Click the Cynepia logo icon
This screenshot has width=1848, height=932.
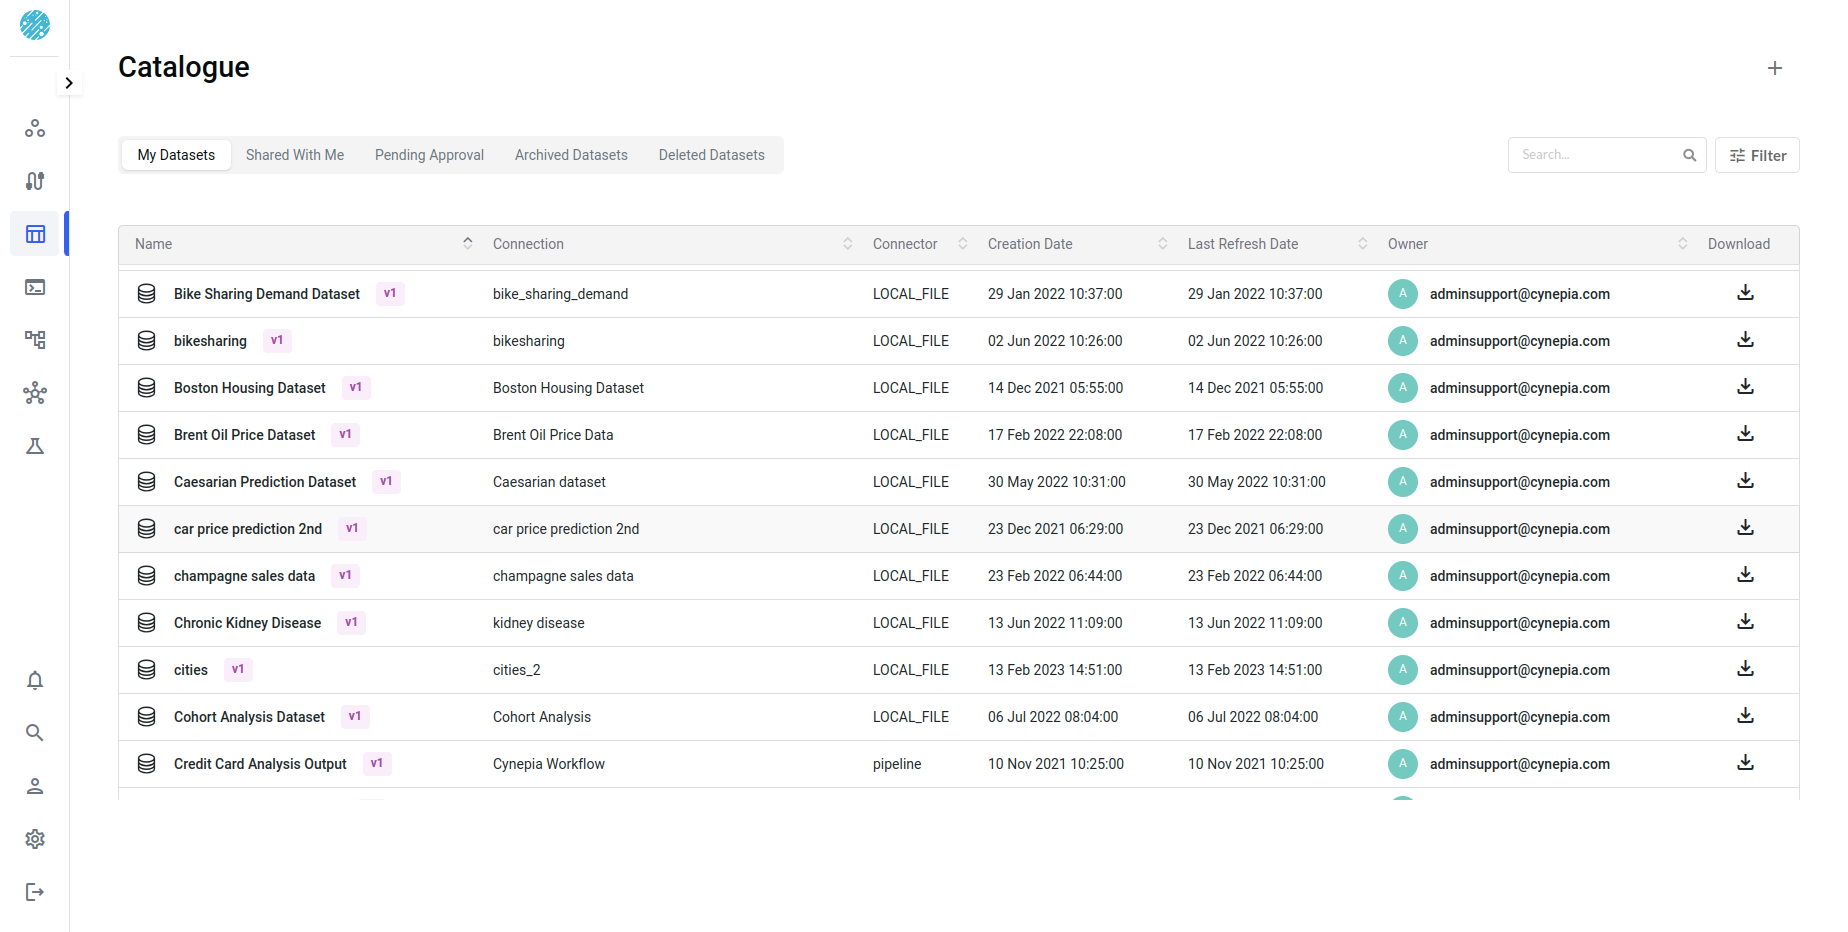[35, 25]
